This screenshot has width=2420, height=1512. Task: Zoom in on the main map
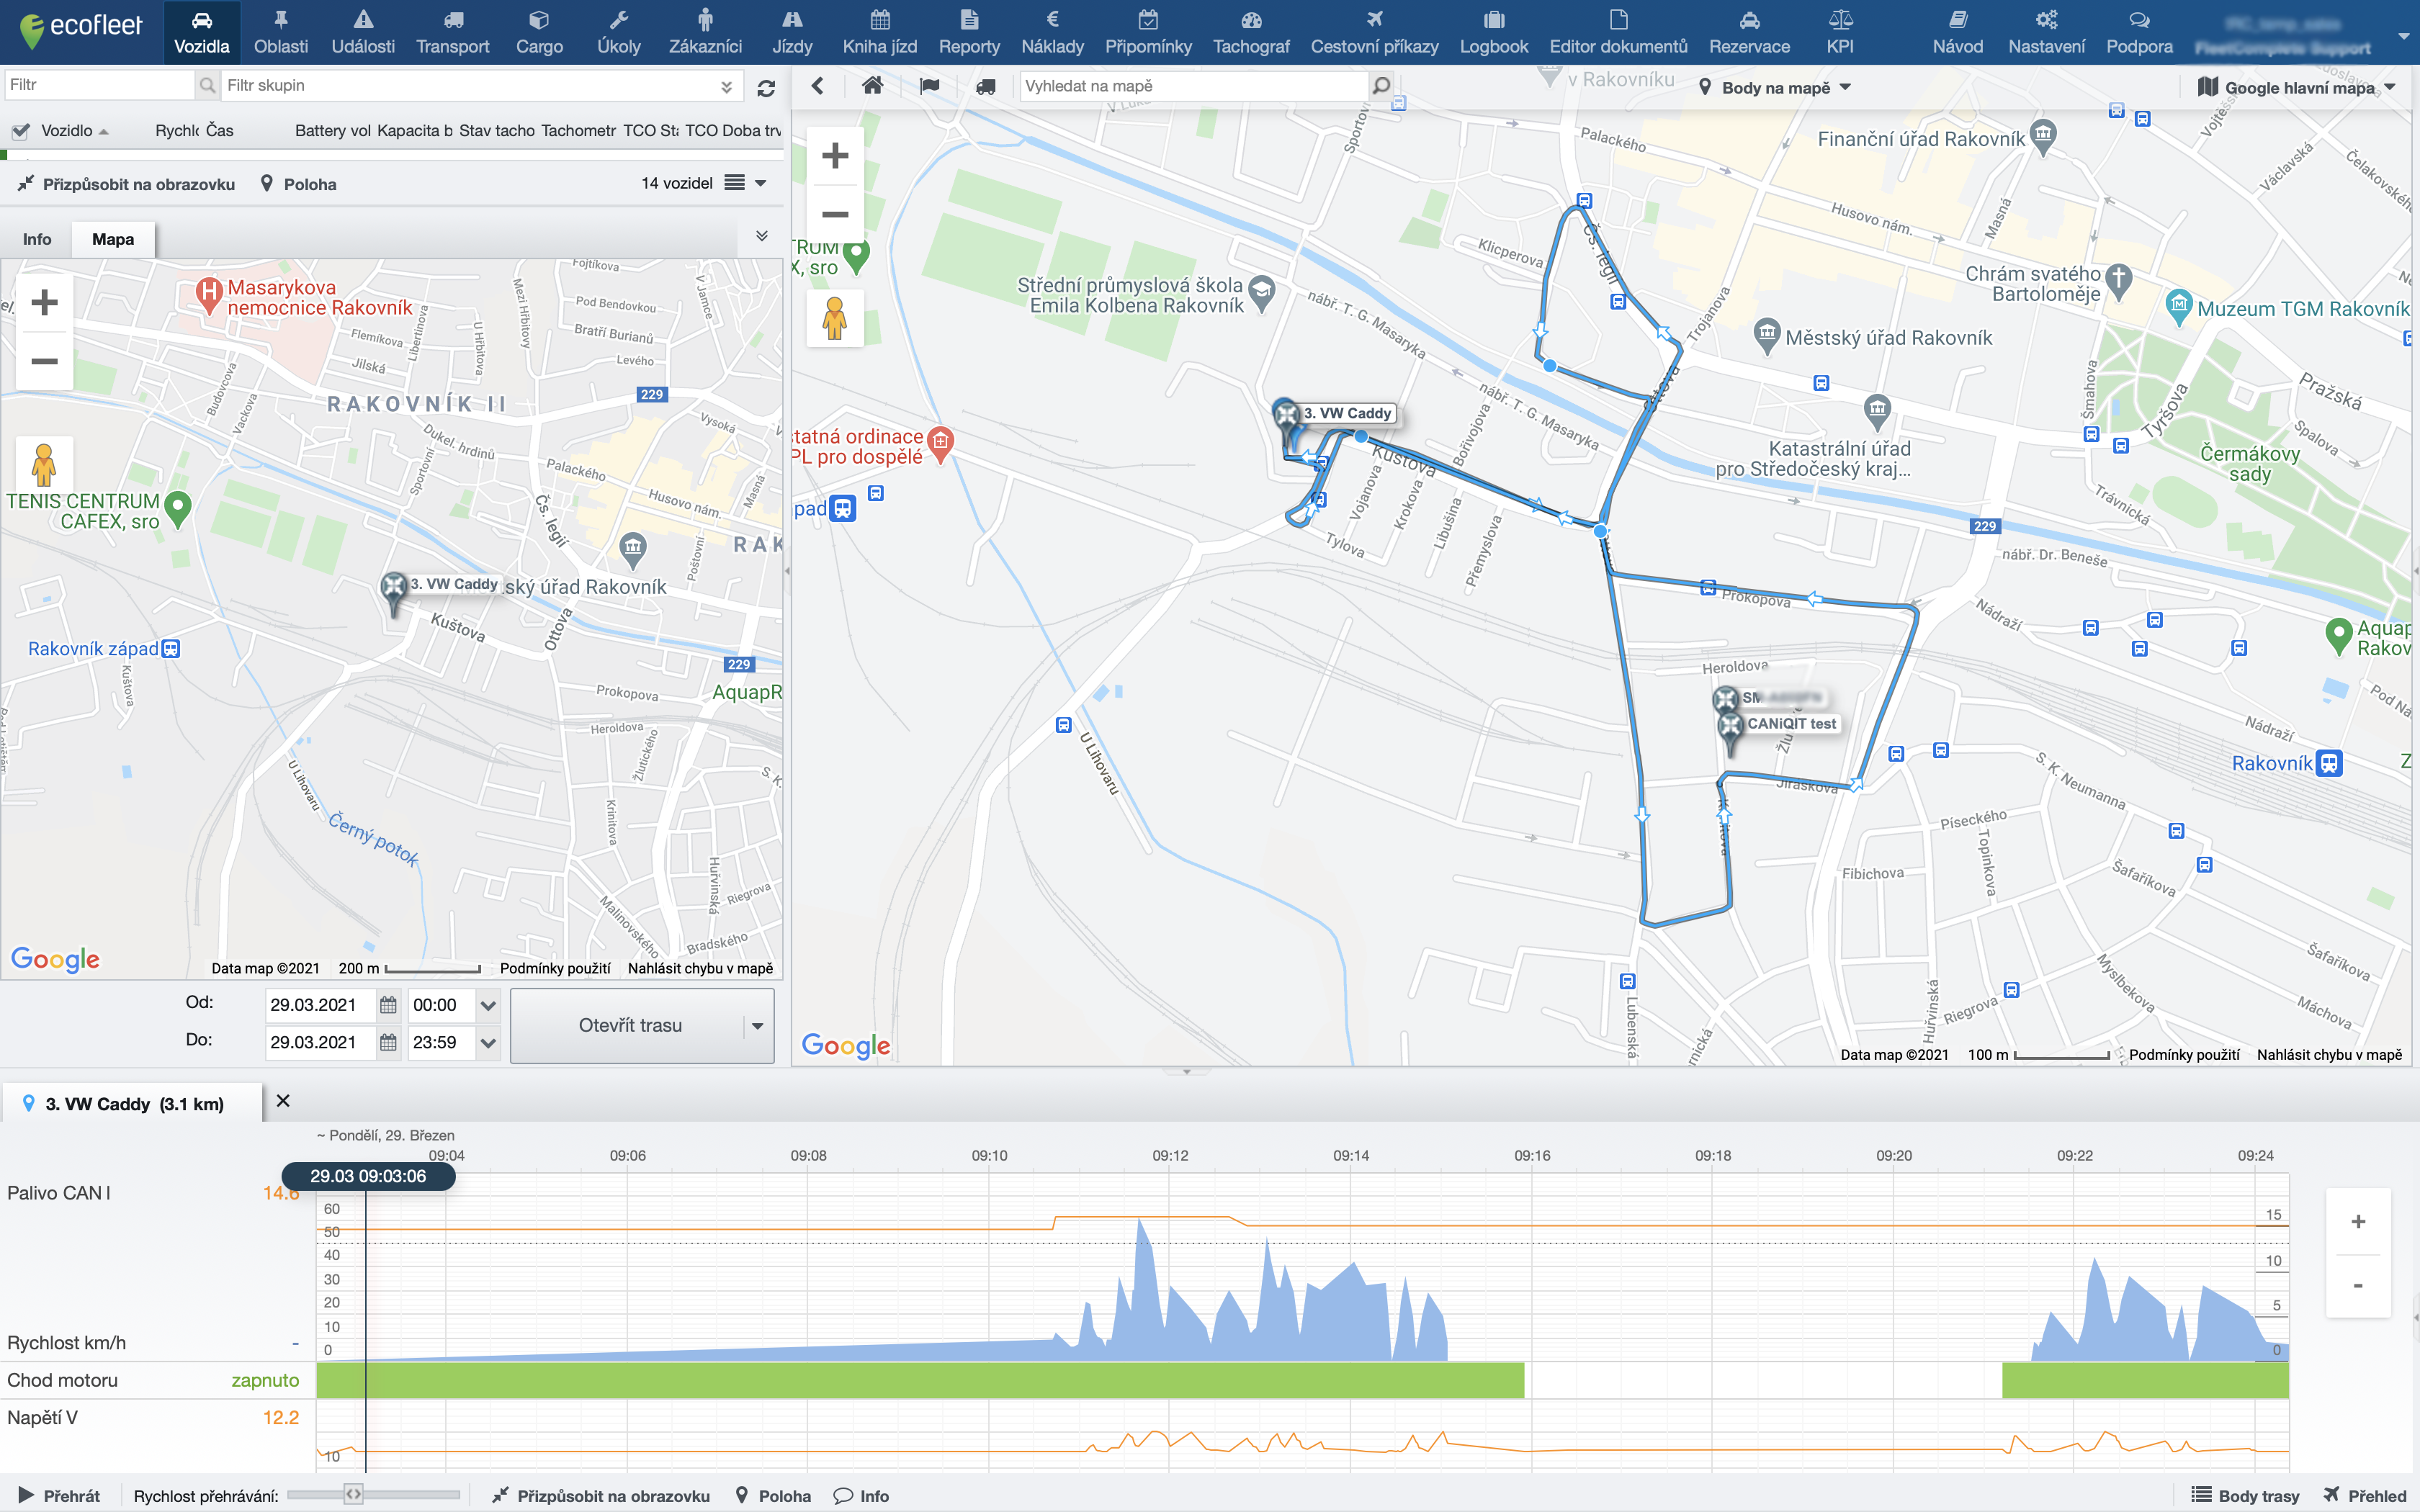(x=835, y=156)
